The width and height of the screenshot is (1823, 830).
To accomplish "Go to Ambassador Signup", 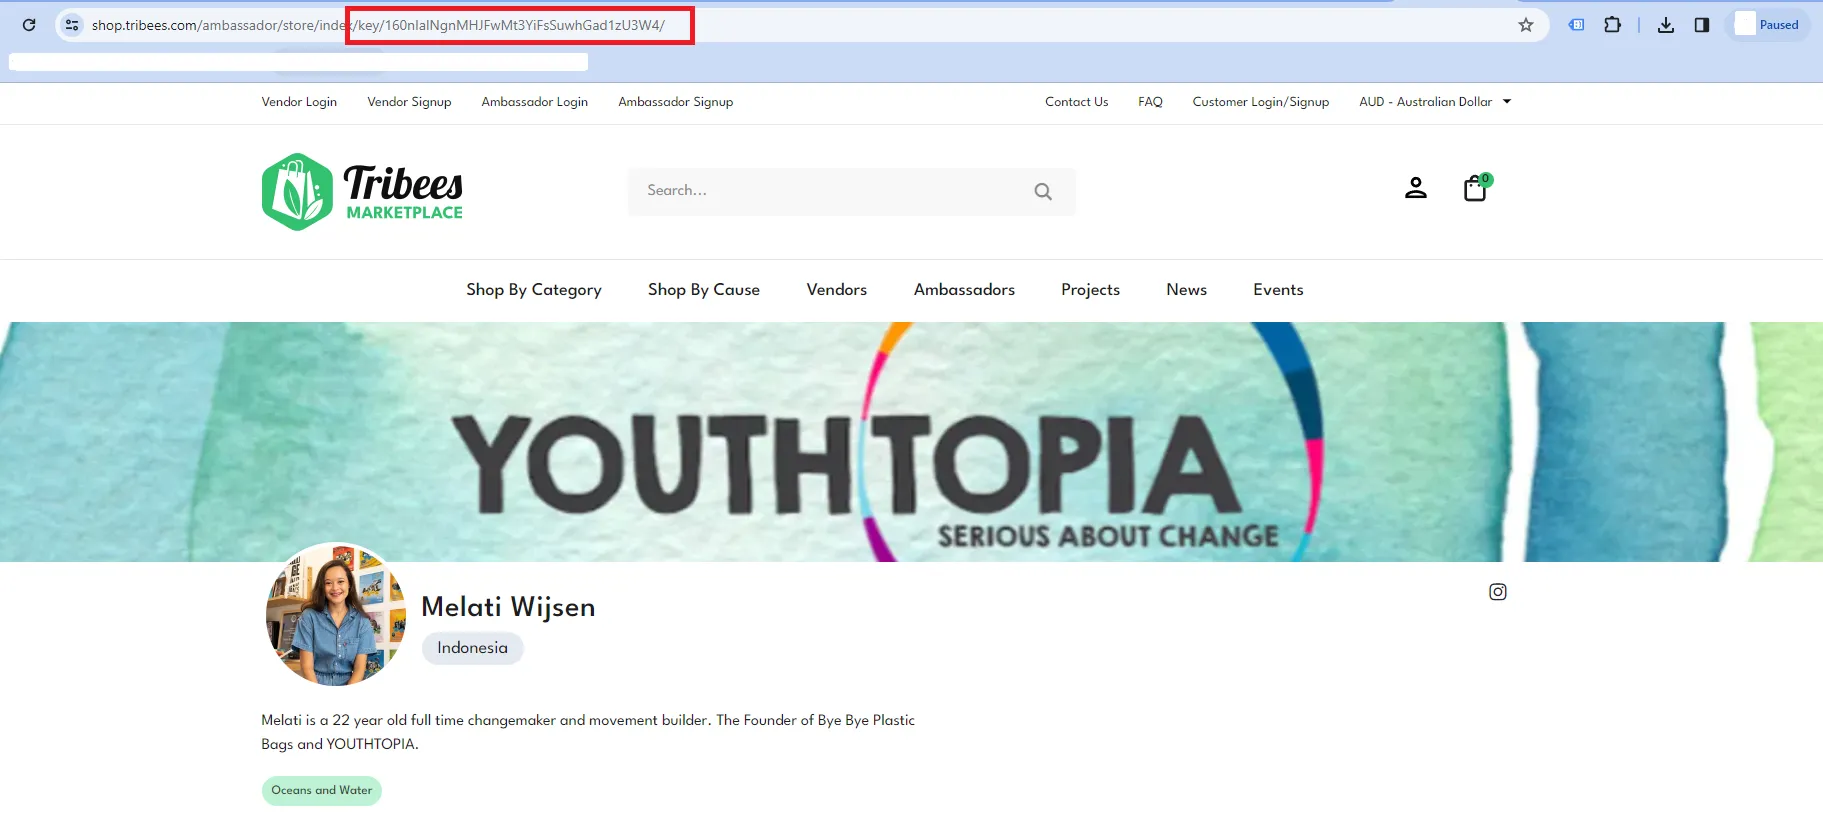I will click(x=676, y=102).
